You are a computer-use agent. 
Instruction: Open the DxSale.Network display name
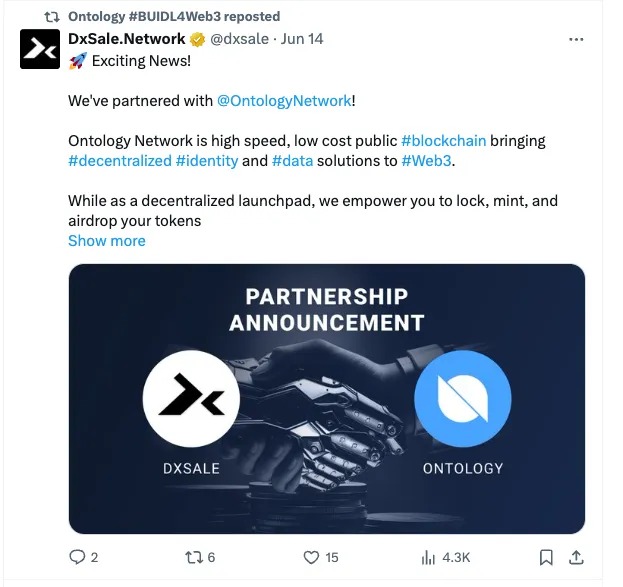pyautogui.click(x=127, y=39)
